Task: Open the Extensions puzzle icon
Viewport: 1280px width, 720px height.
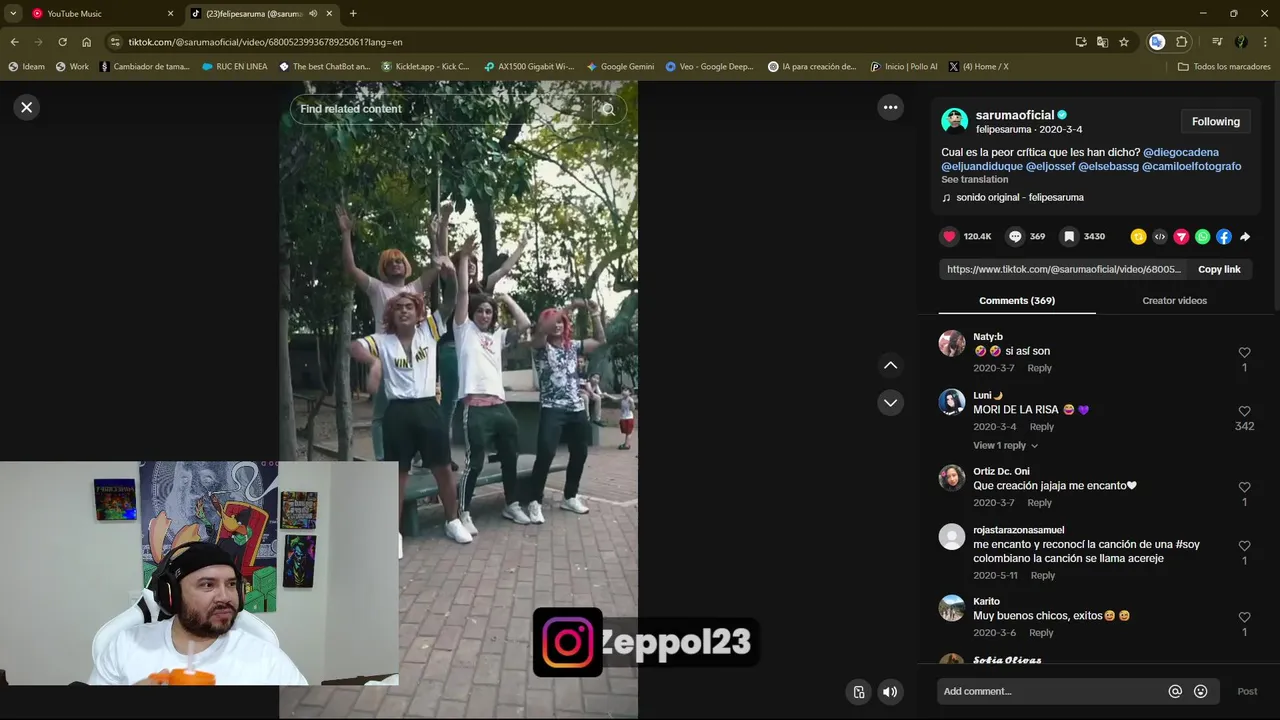Action: coord(1181,42)
